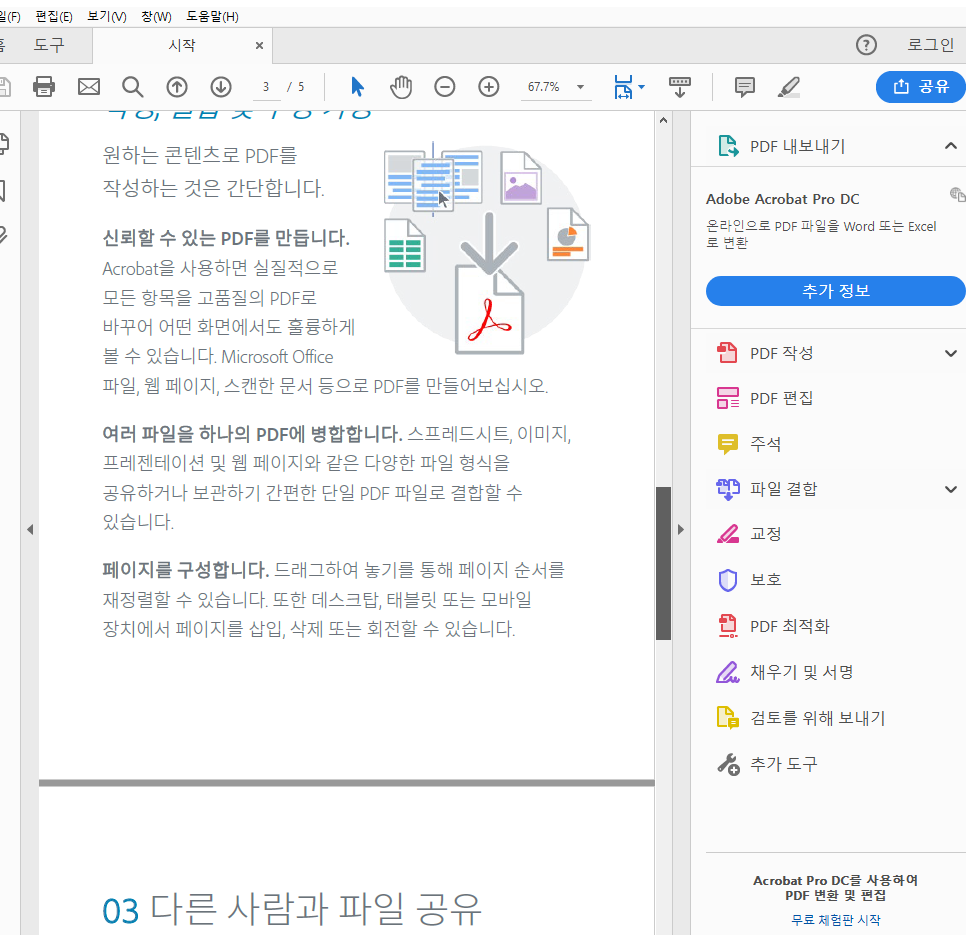Switch to 도구 tab
Viewport: 966px width, 935px height.
pos(49,45)
